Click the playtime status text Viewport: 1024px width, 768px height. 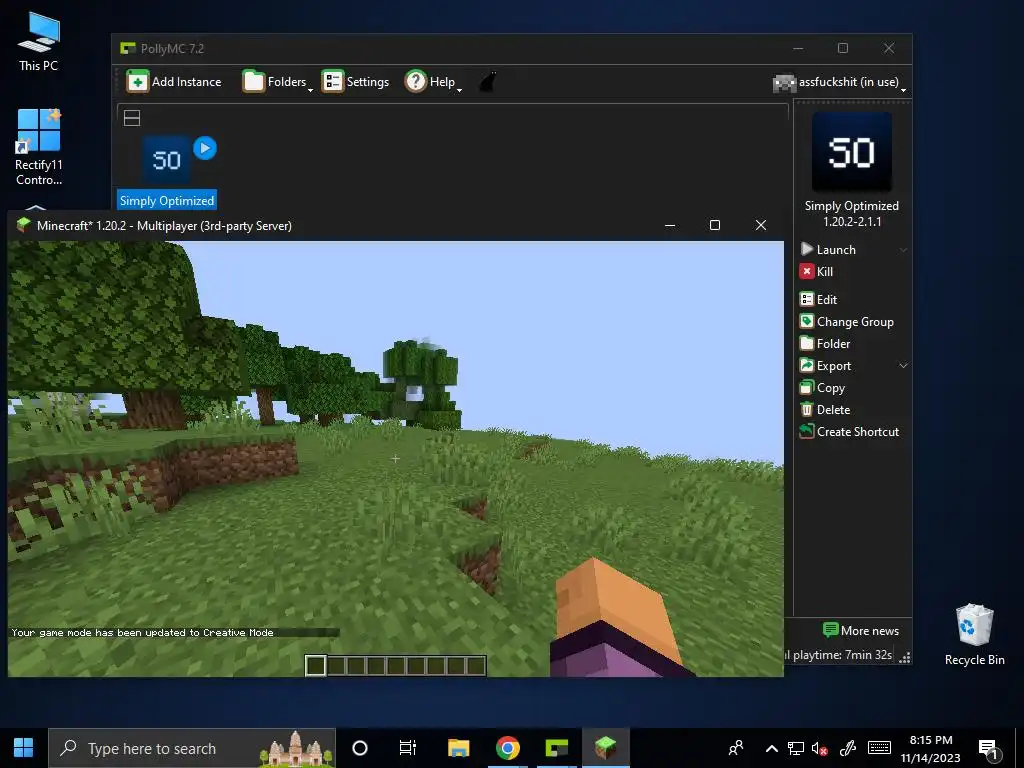[x=841, y=655]
